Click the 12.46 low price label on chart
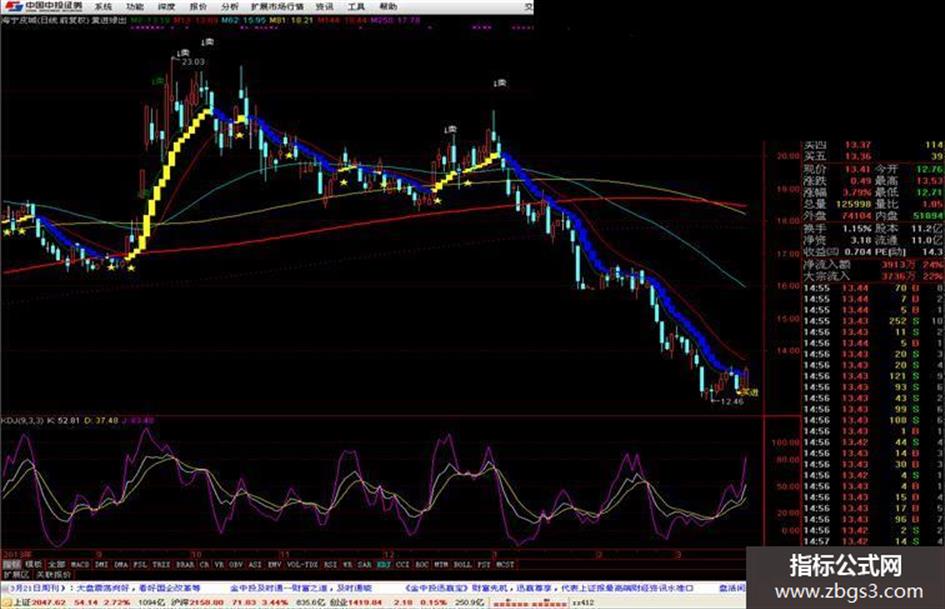The image size is (945, 609). click(x=732, y=401)
